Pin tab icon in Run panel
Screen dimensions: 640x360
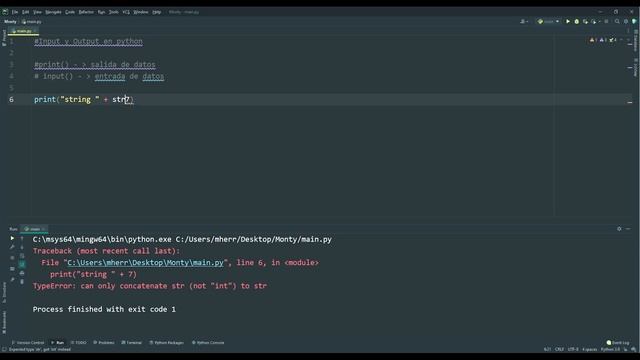click(x=12, y=280)
